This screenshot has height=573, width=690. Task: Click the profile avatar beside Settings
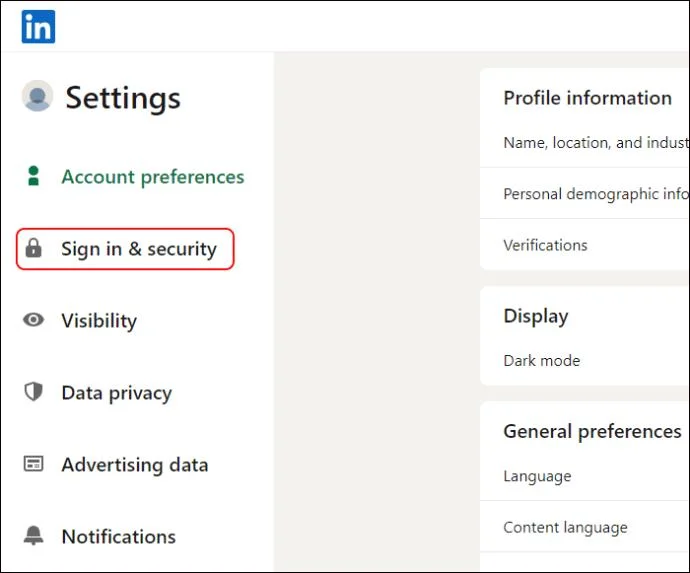37,96
